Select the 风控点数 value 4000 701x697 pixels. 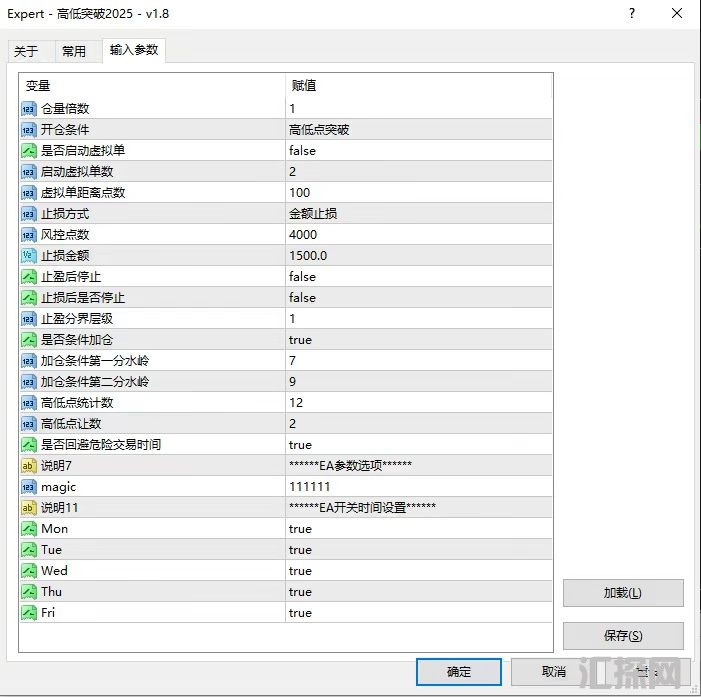coord(419,235)
